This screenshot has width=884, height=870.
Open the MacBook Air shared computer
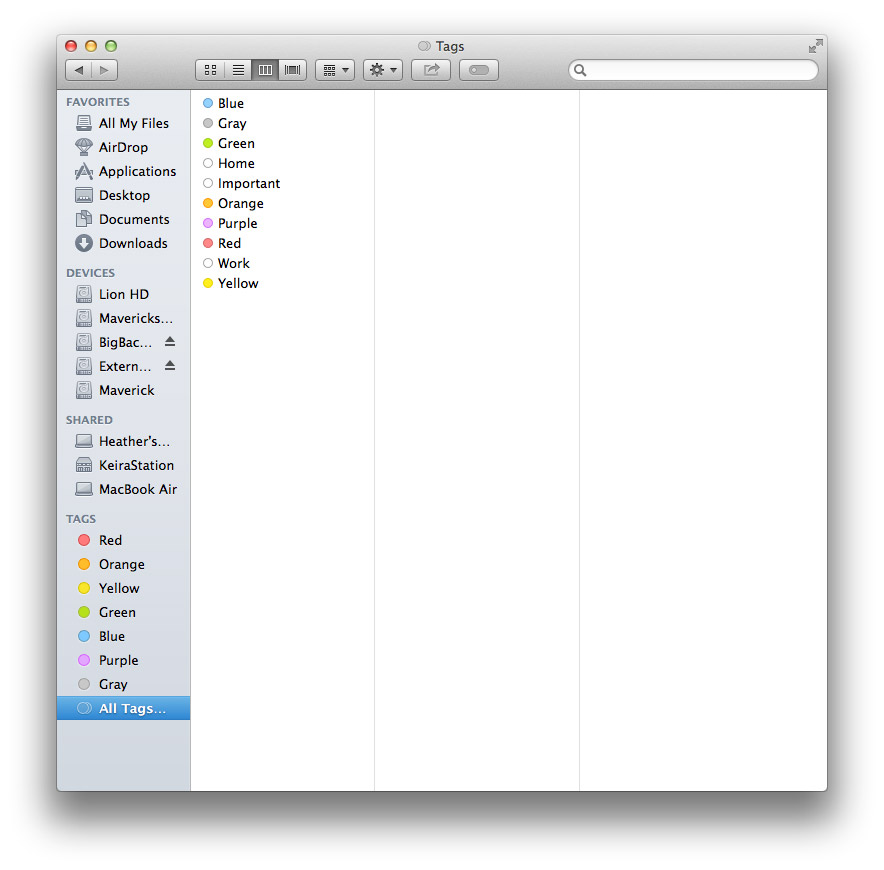click(123, 489)
